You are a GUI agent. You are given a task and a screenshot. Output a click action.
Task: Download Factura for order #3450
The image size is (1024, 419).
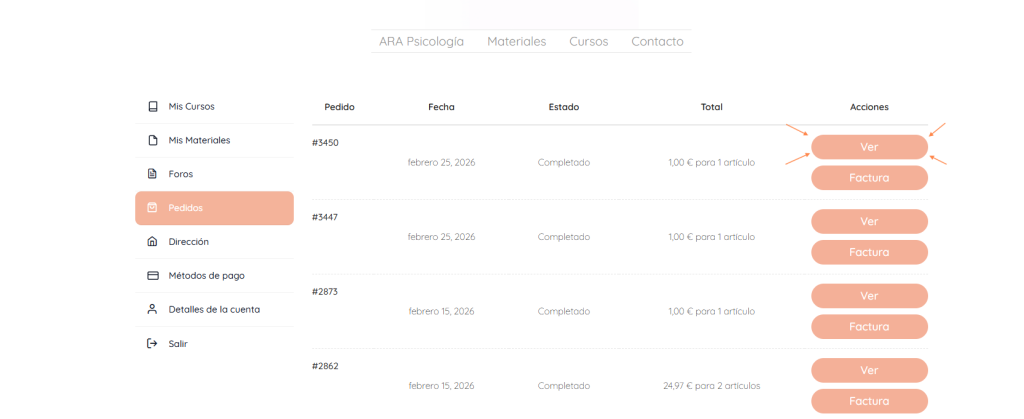tap(869, 178)
